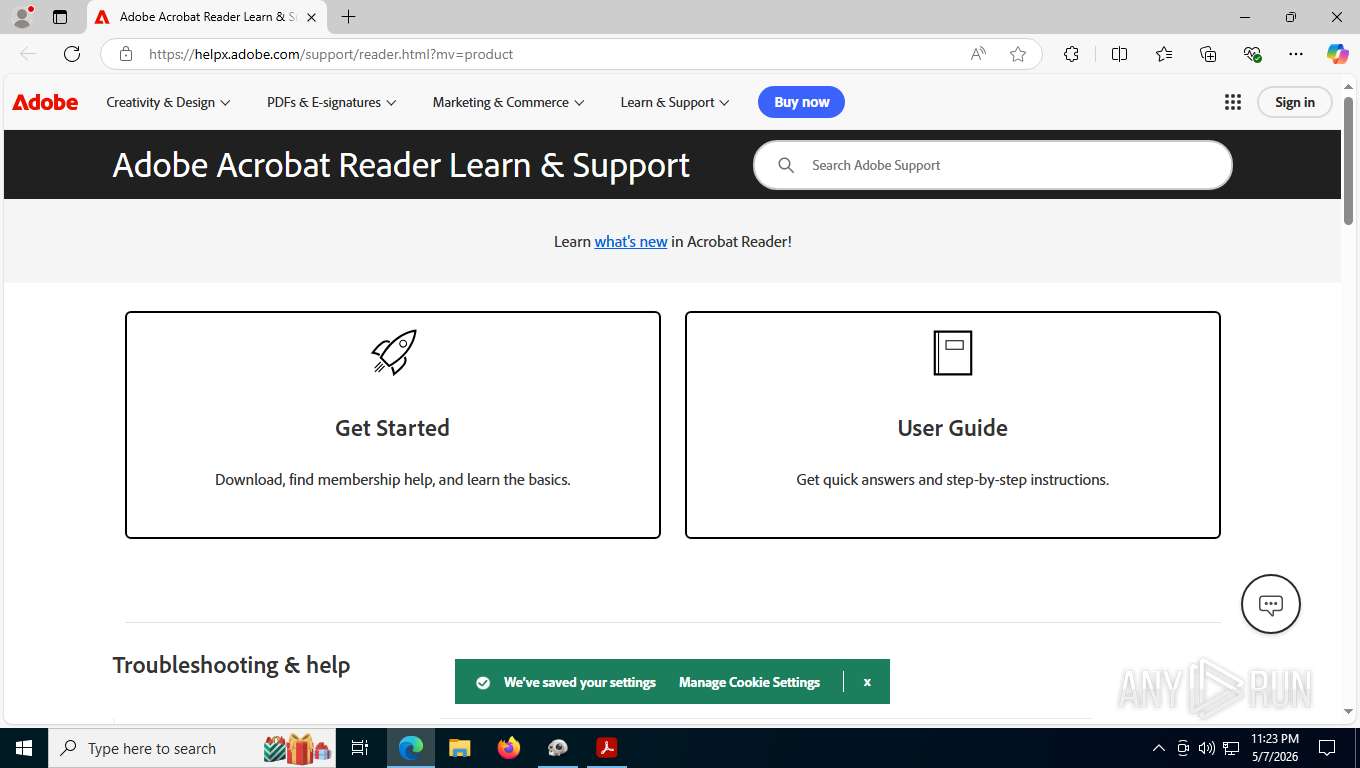Image resolution: width=1360 pixels, height=768 pixels.
Task: Activate the Read aloud icon
Action: (978, 54)
